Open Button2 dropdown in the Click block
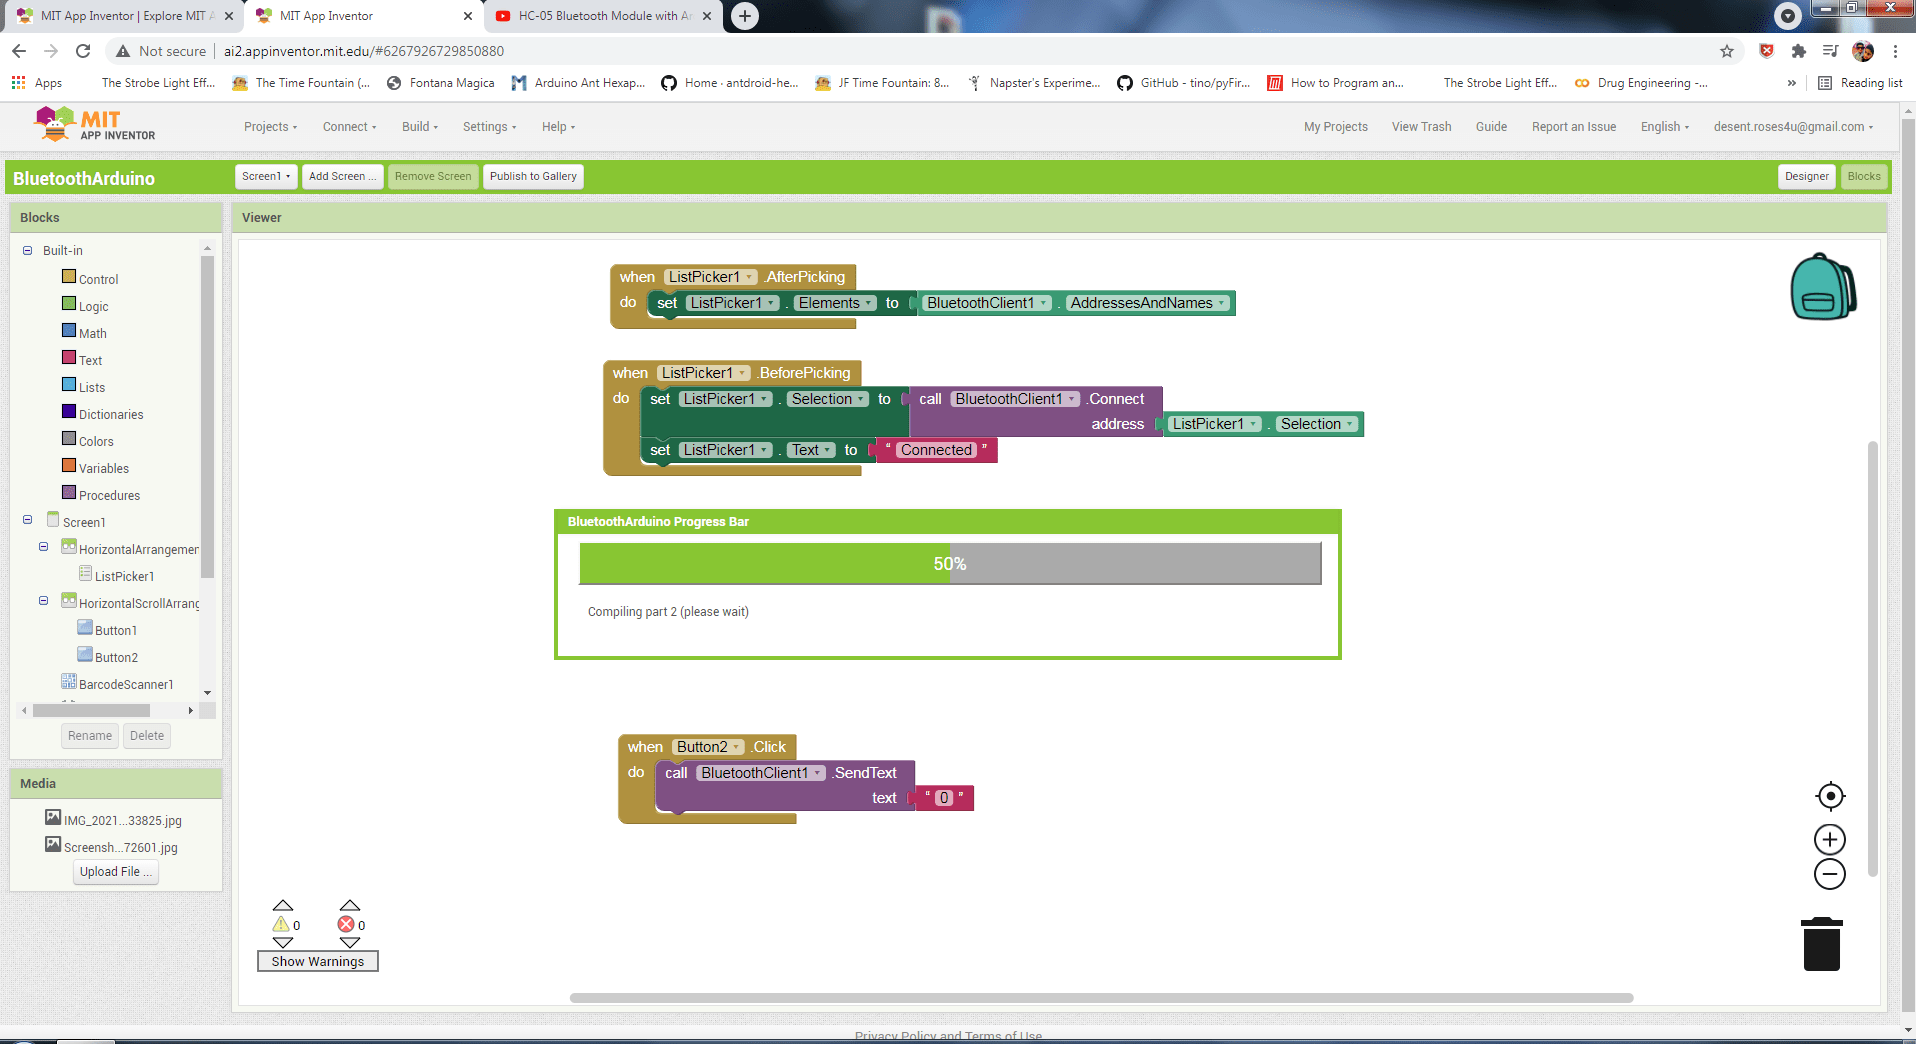The image size is (1916, 1044). pyautogui.click(x=708, y=747)
